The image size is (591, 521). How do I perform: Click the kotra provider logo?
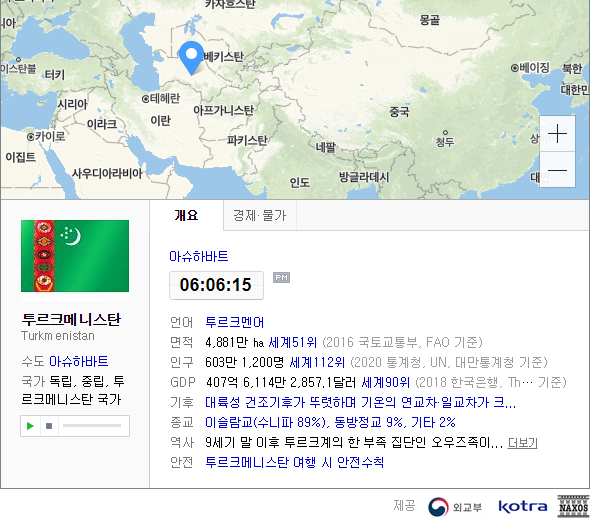pos(523,506)
